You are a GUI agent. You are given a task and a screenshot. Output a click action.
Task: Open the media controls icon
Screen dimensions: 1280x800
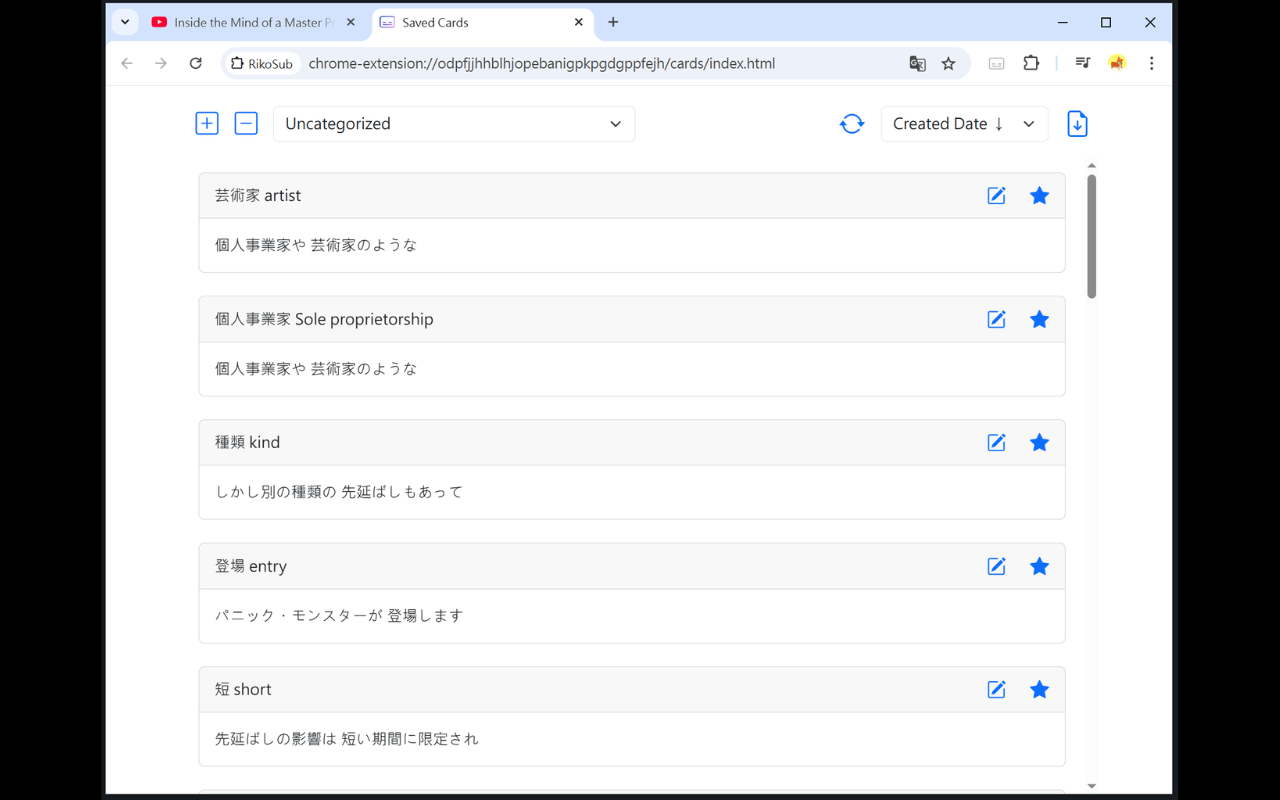1082,63
